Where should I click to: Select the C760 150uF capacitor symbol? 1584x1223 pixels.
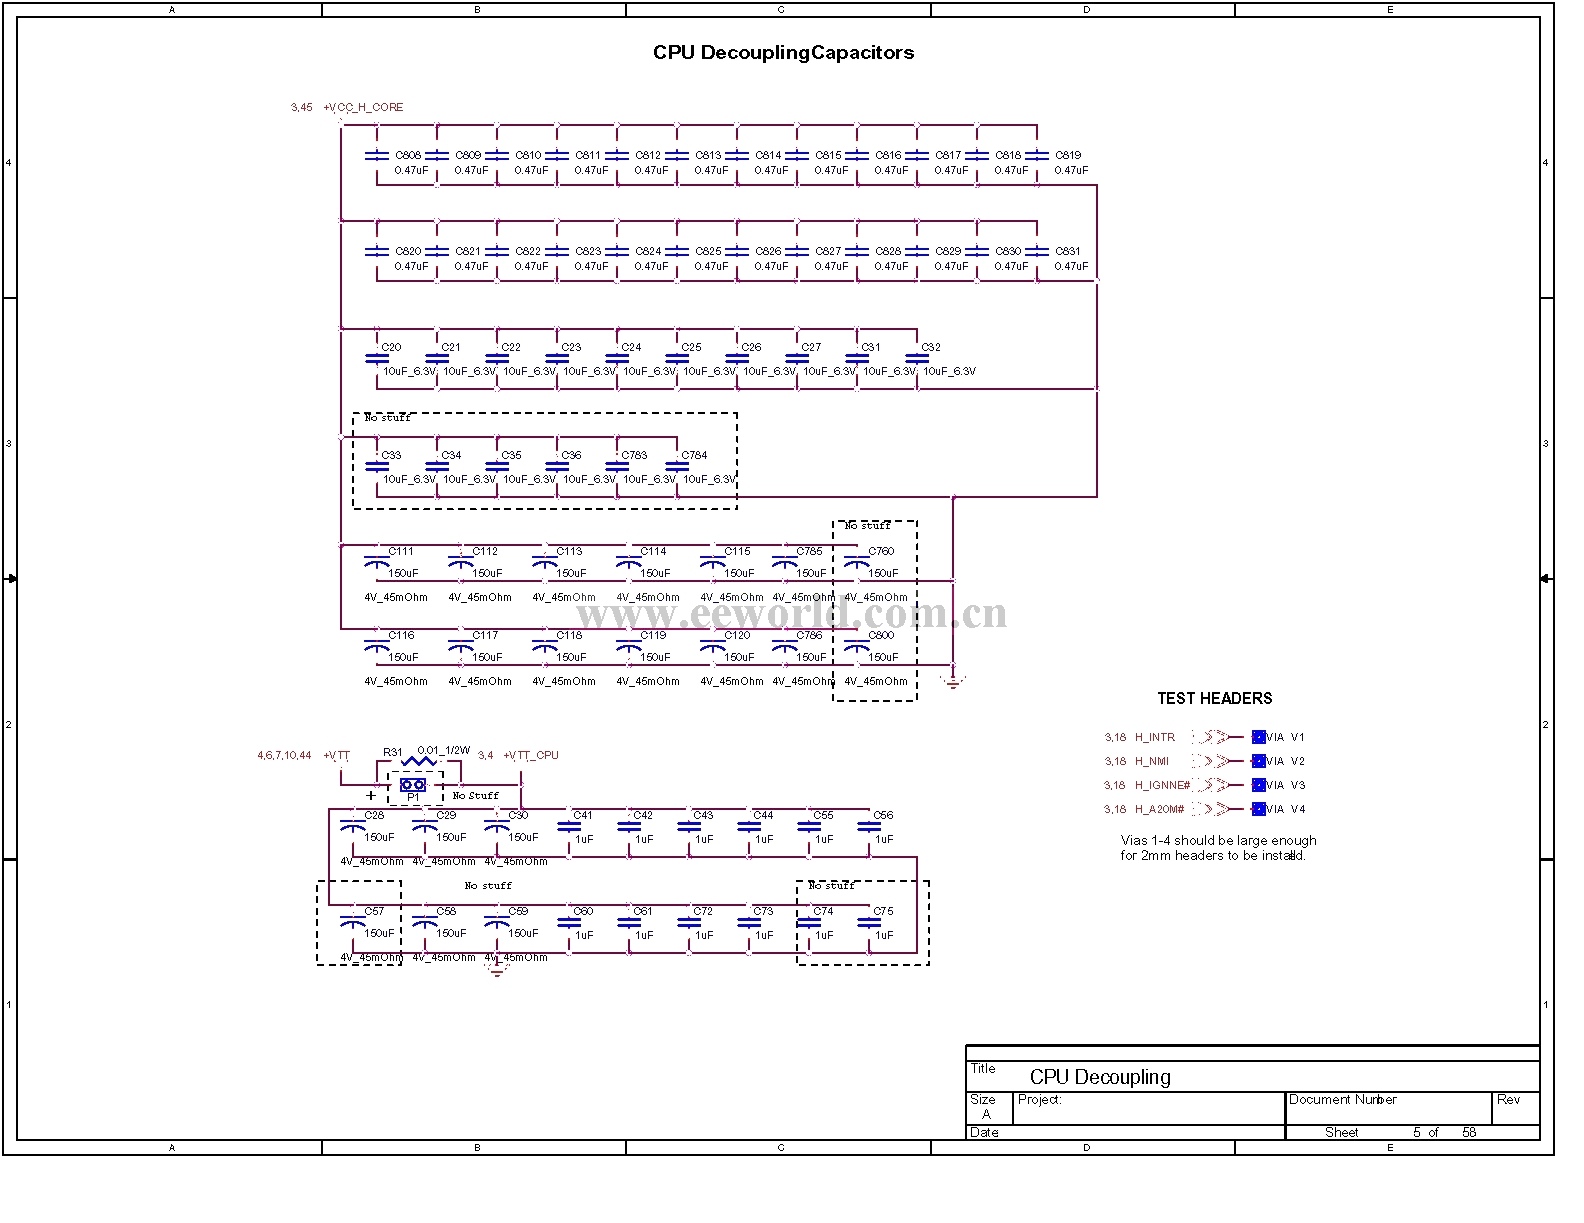pos(856,563)
